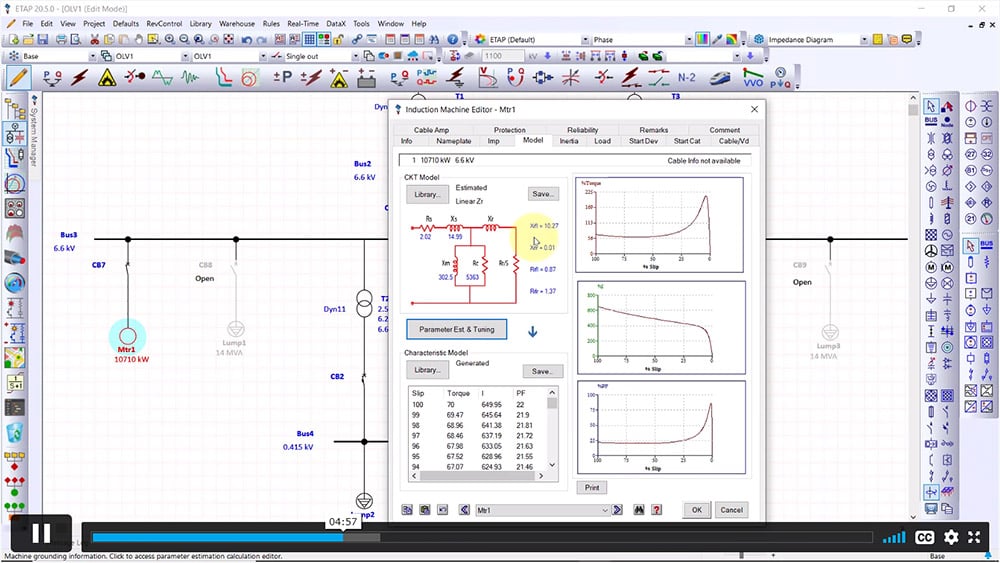1000x563 pixels.
Task: Select the Edit mode pencil icon
Action: coord(18,78)
